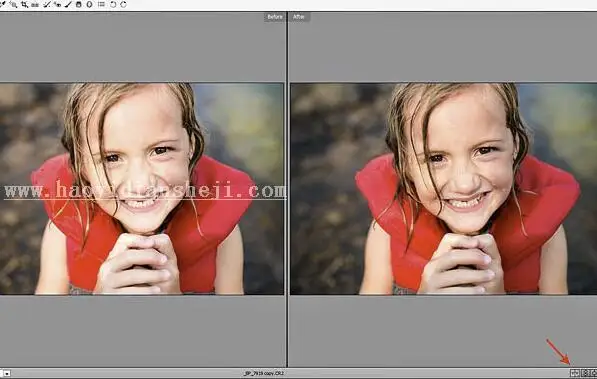Select the Red Eye Removal tool
597x379 pixels.
pyautogui.click(x=57, y=5)
